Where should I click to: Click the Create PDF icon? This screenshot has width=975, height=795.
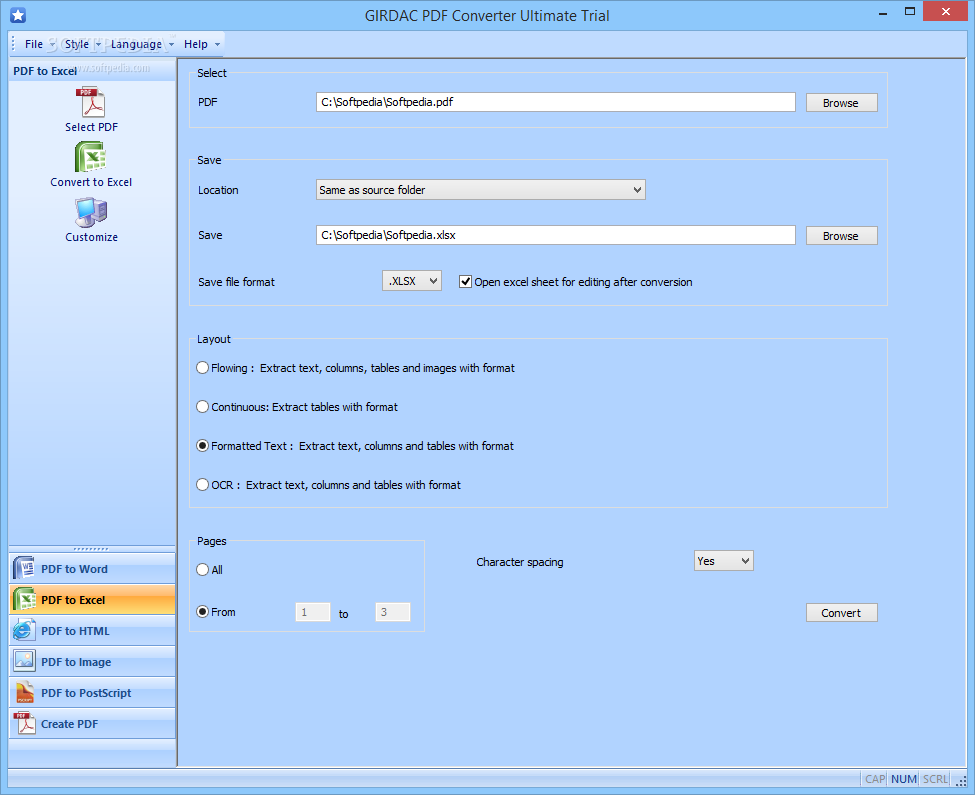(x=24, y=724)
